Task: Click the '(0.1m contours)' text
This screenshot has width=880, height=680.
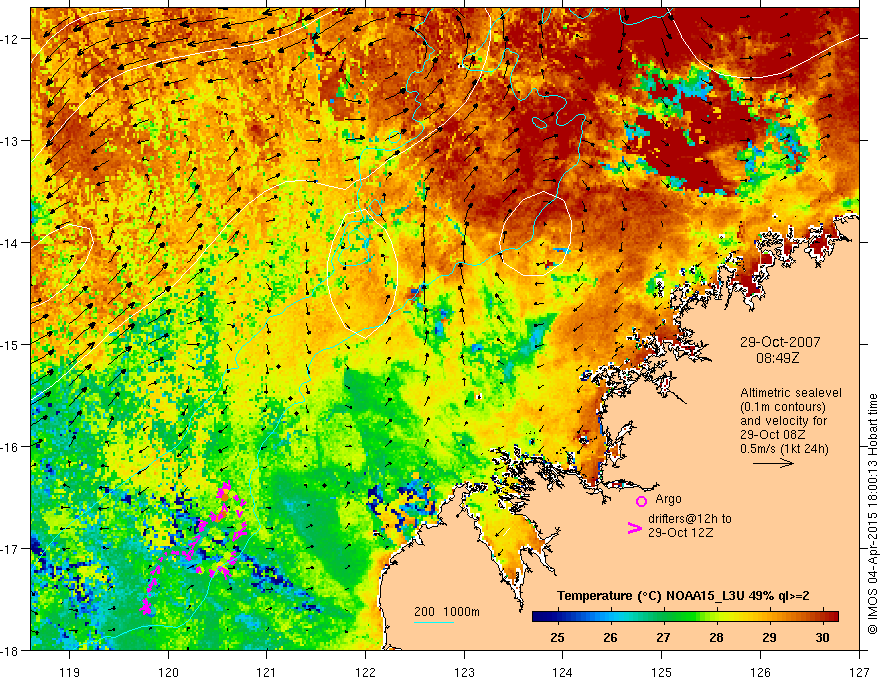Action: pyautogui.click(x=783, y=407)
